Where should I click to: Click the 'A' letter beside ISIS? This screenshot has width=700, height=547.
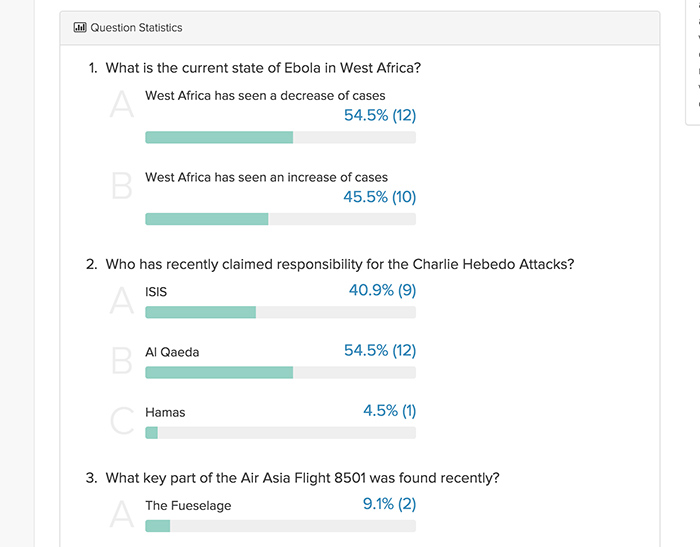click(121, 301)
